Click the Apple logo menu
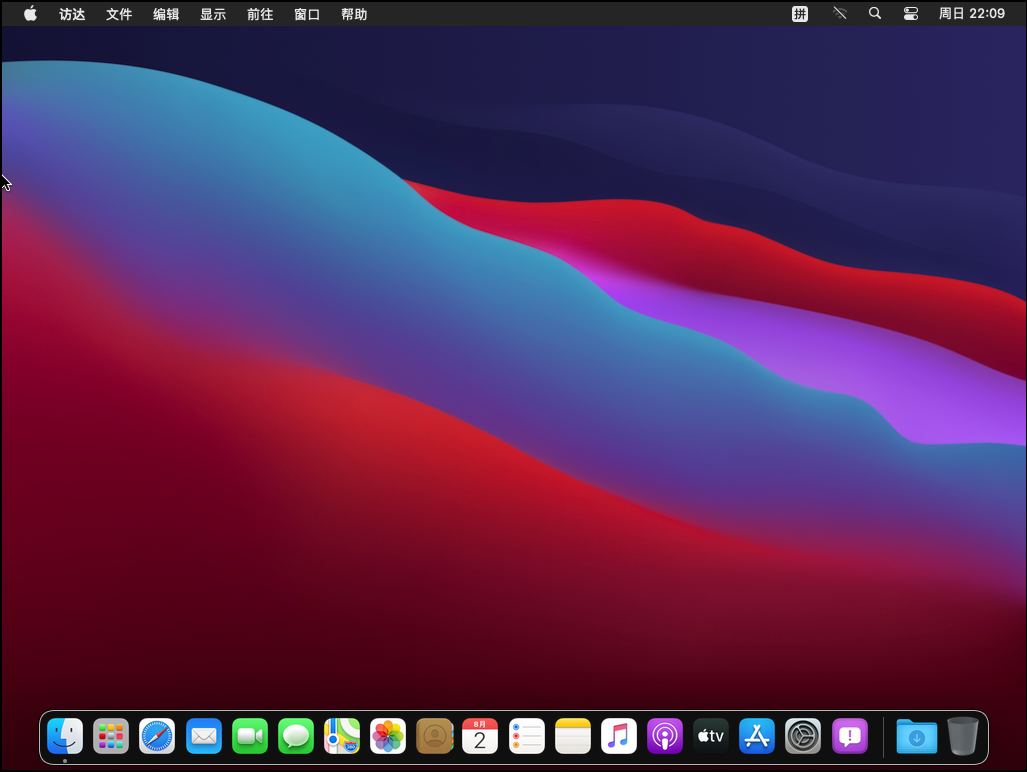Viewport: 1027px width, 772px height. tap(30, 14)
